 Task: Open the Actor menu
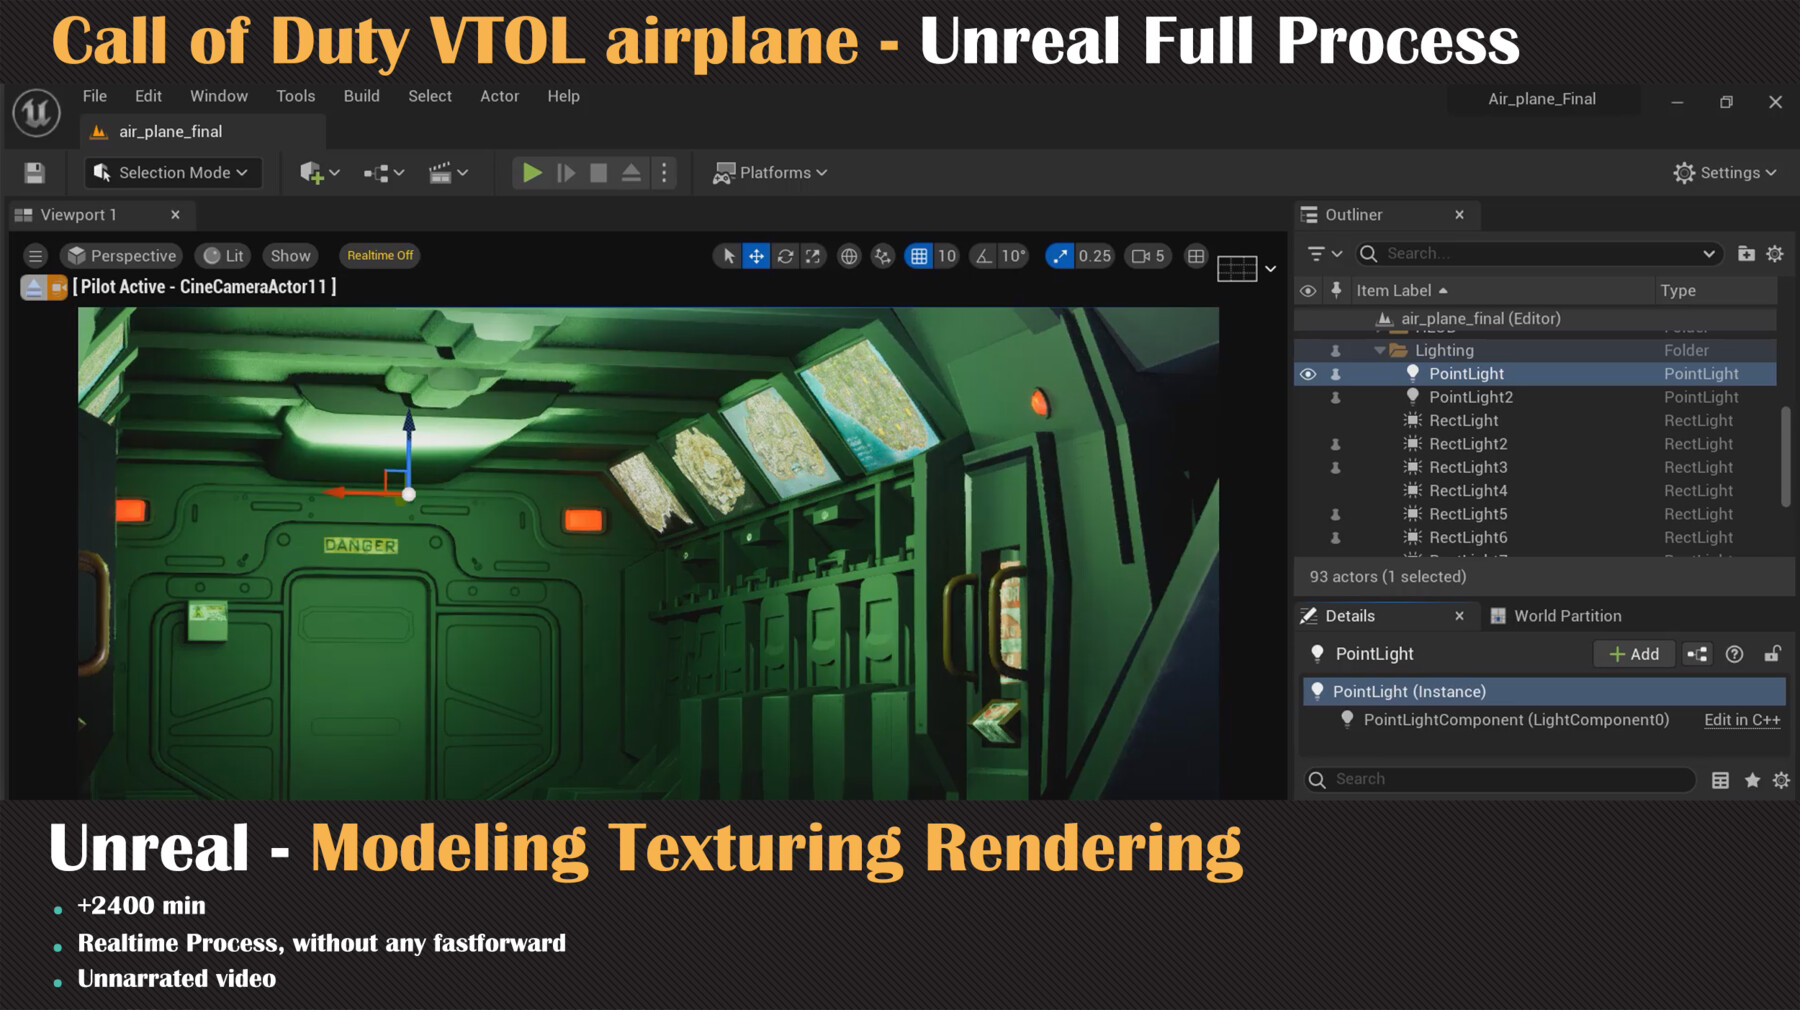pos(499,96)
